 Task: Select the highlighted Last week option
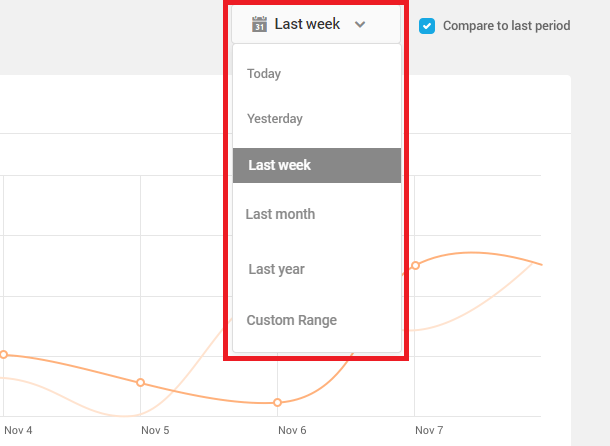pyautogui.click(x=317, y=165)
